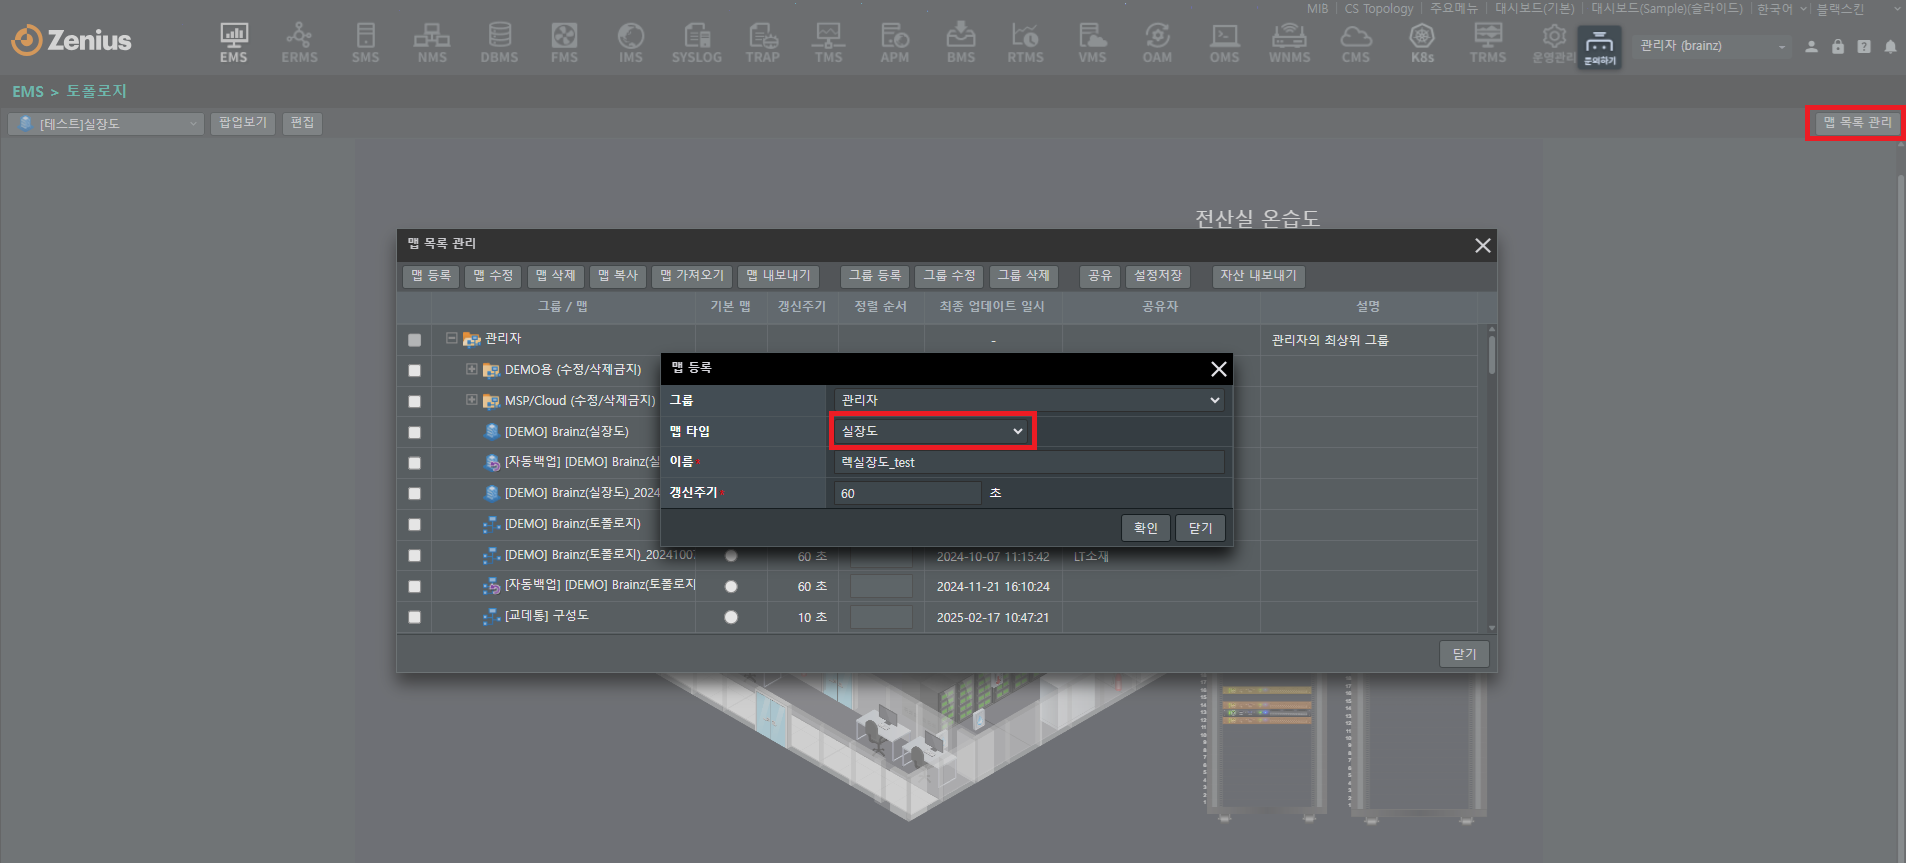Open the IMS module icon
The image size is (1906, 863).
click(631, 43)
